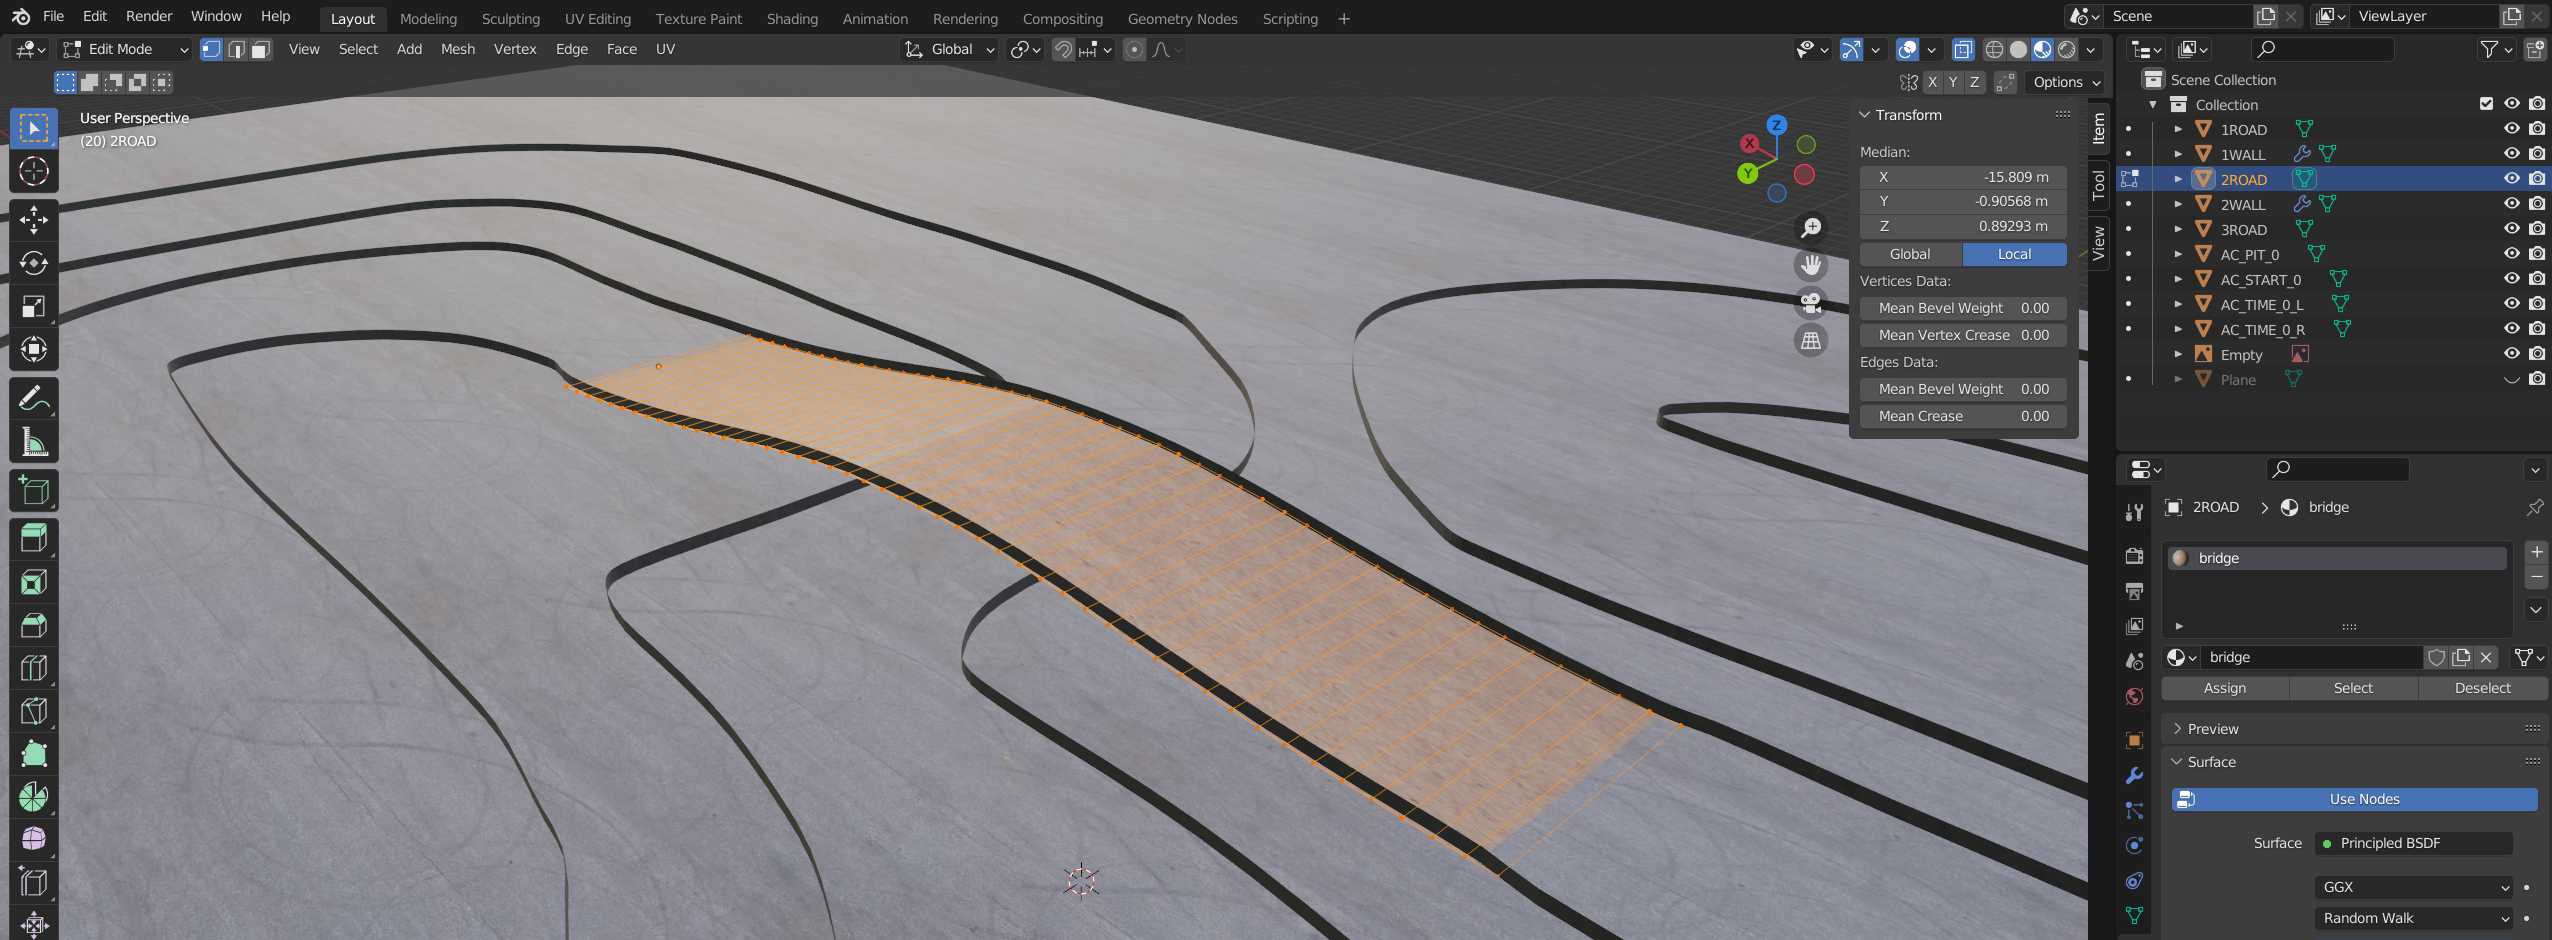This screenshot has width=2552, height=940.
Task: Expand the 1ROAD tree item
Action: (2178, 129)
